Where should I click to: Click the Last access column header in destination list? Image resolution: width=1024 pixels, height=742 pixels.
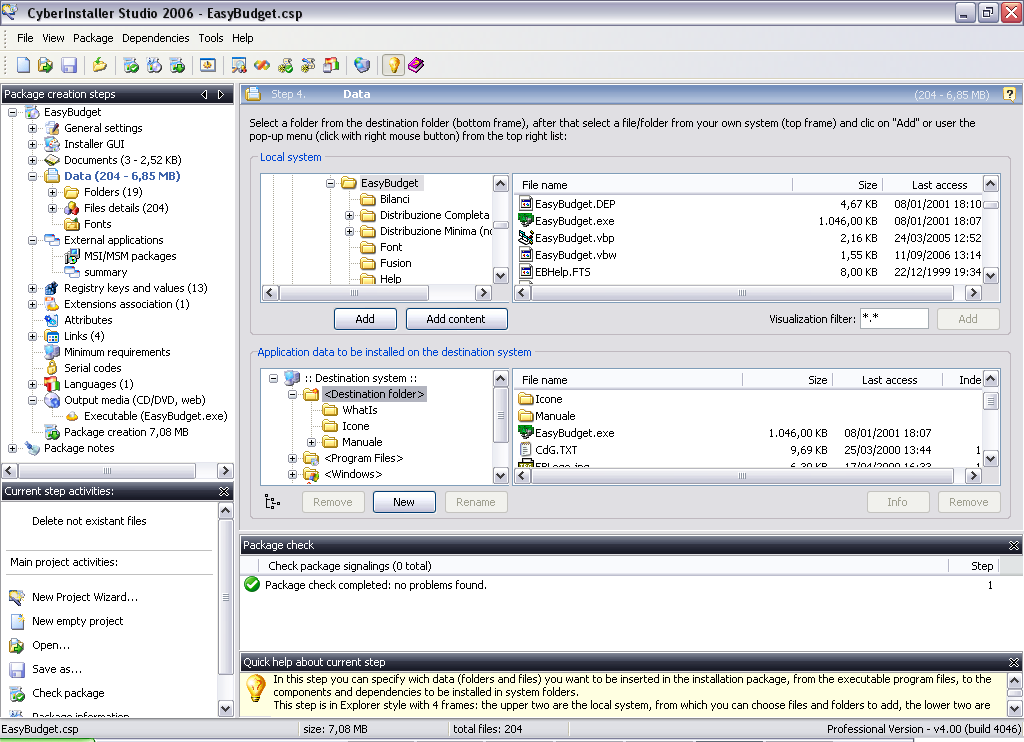tap(889, 380)
